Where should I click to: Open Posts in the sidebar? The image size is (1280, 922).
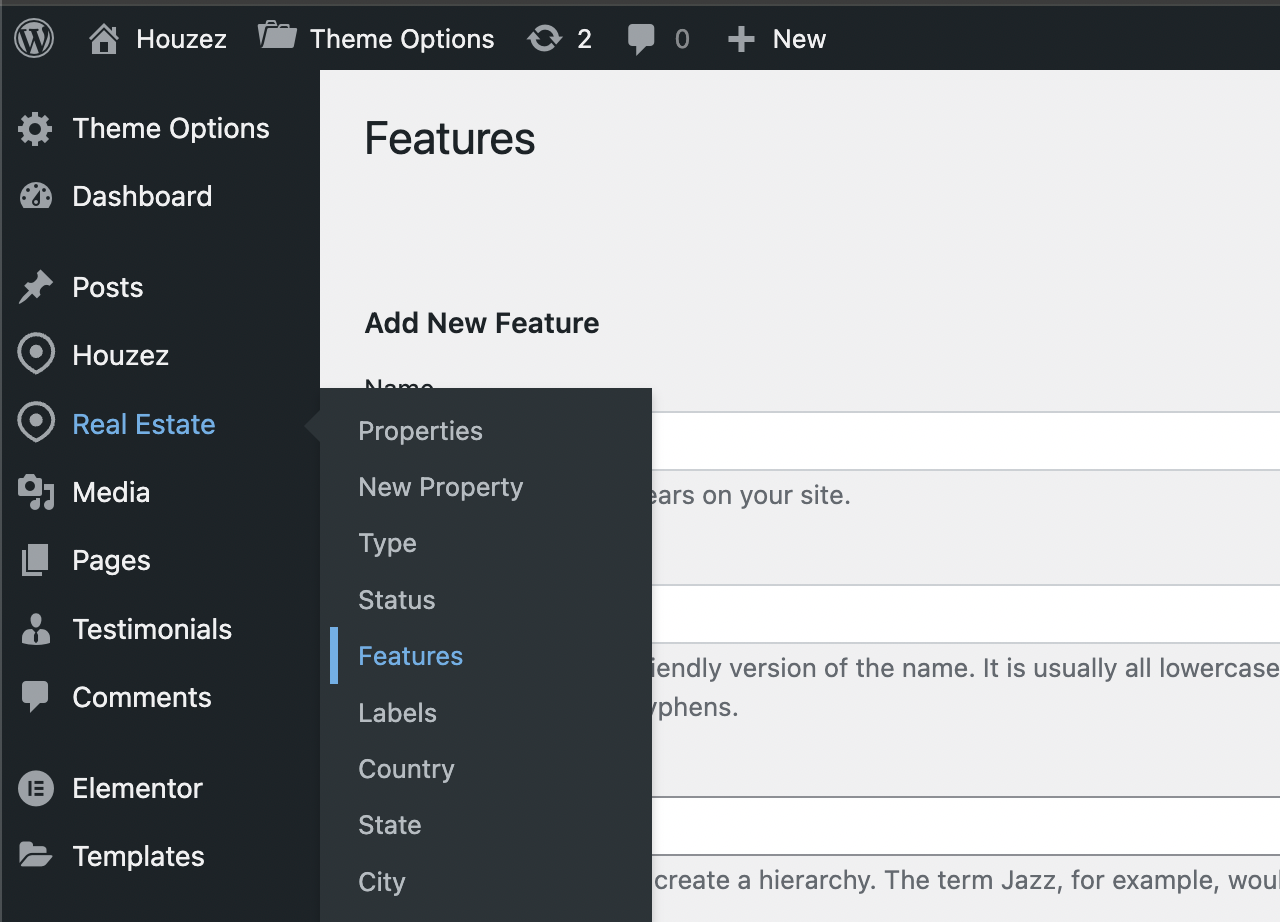point(108,288)
